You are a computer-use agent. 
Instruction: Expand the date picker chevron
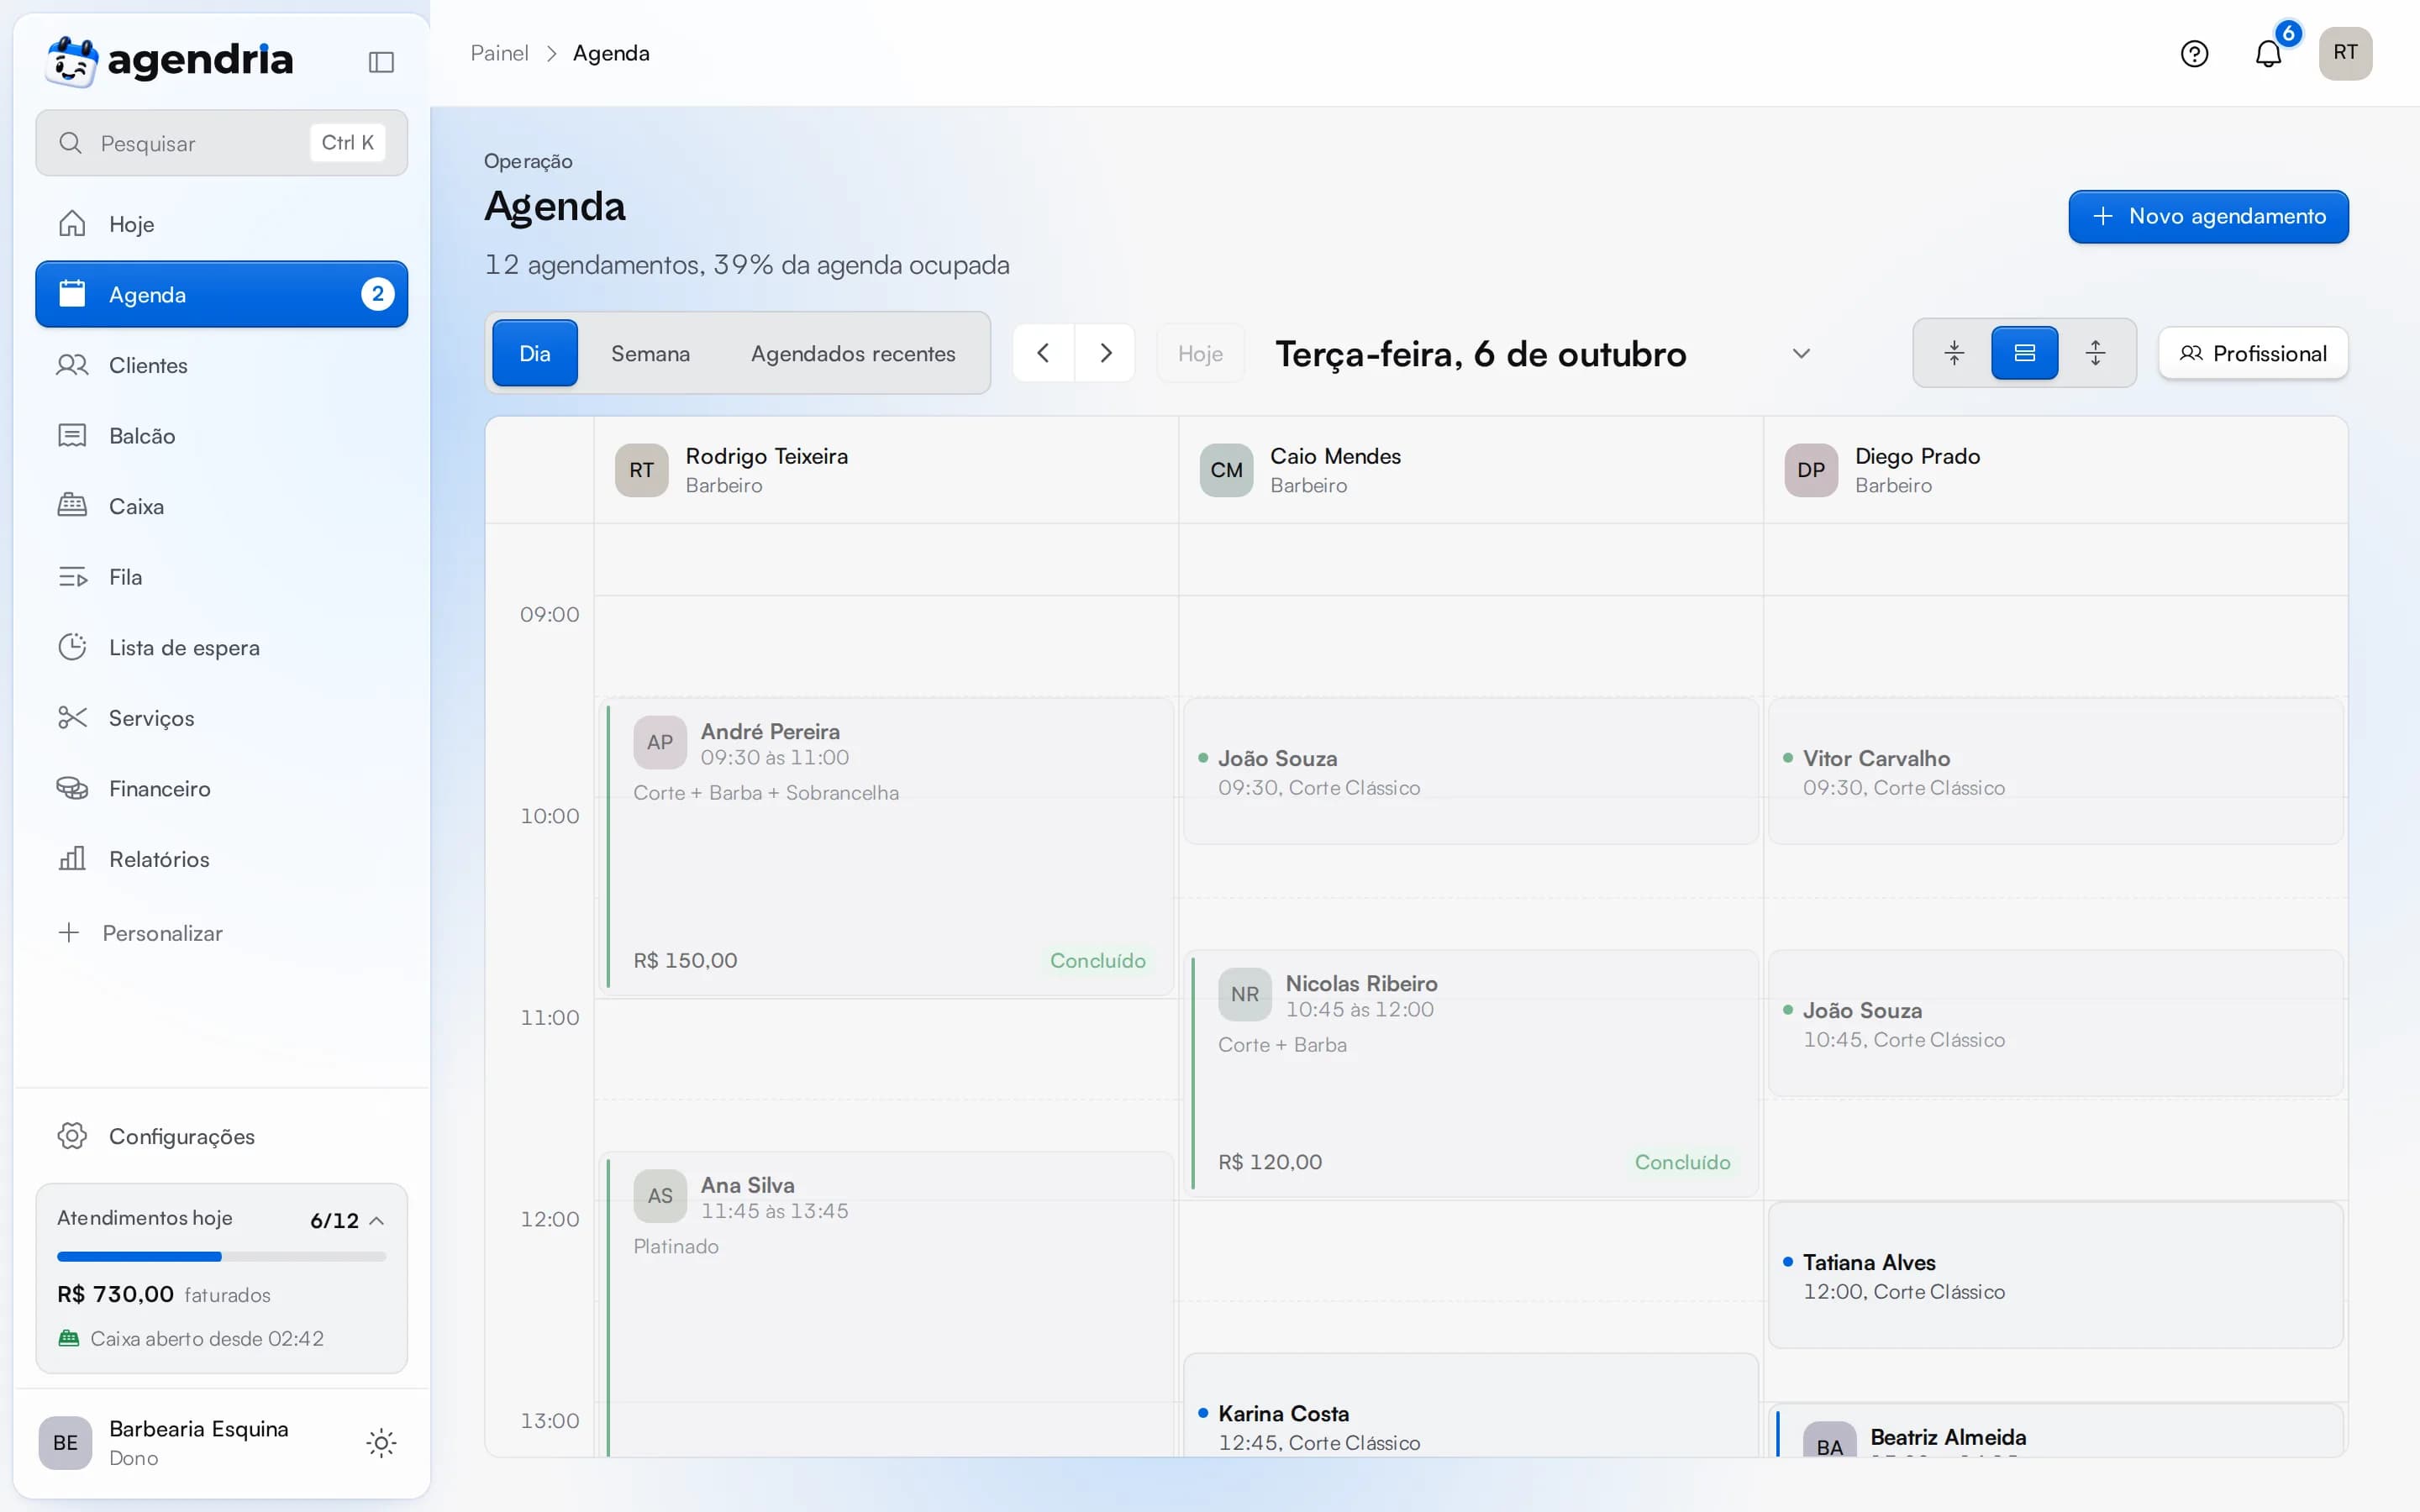(1801, 354)
